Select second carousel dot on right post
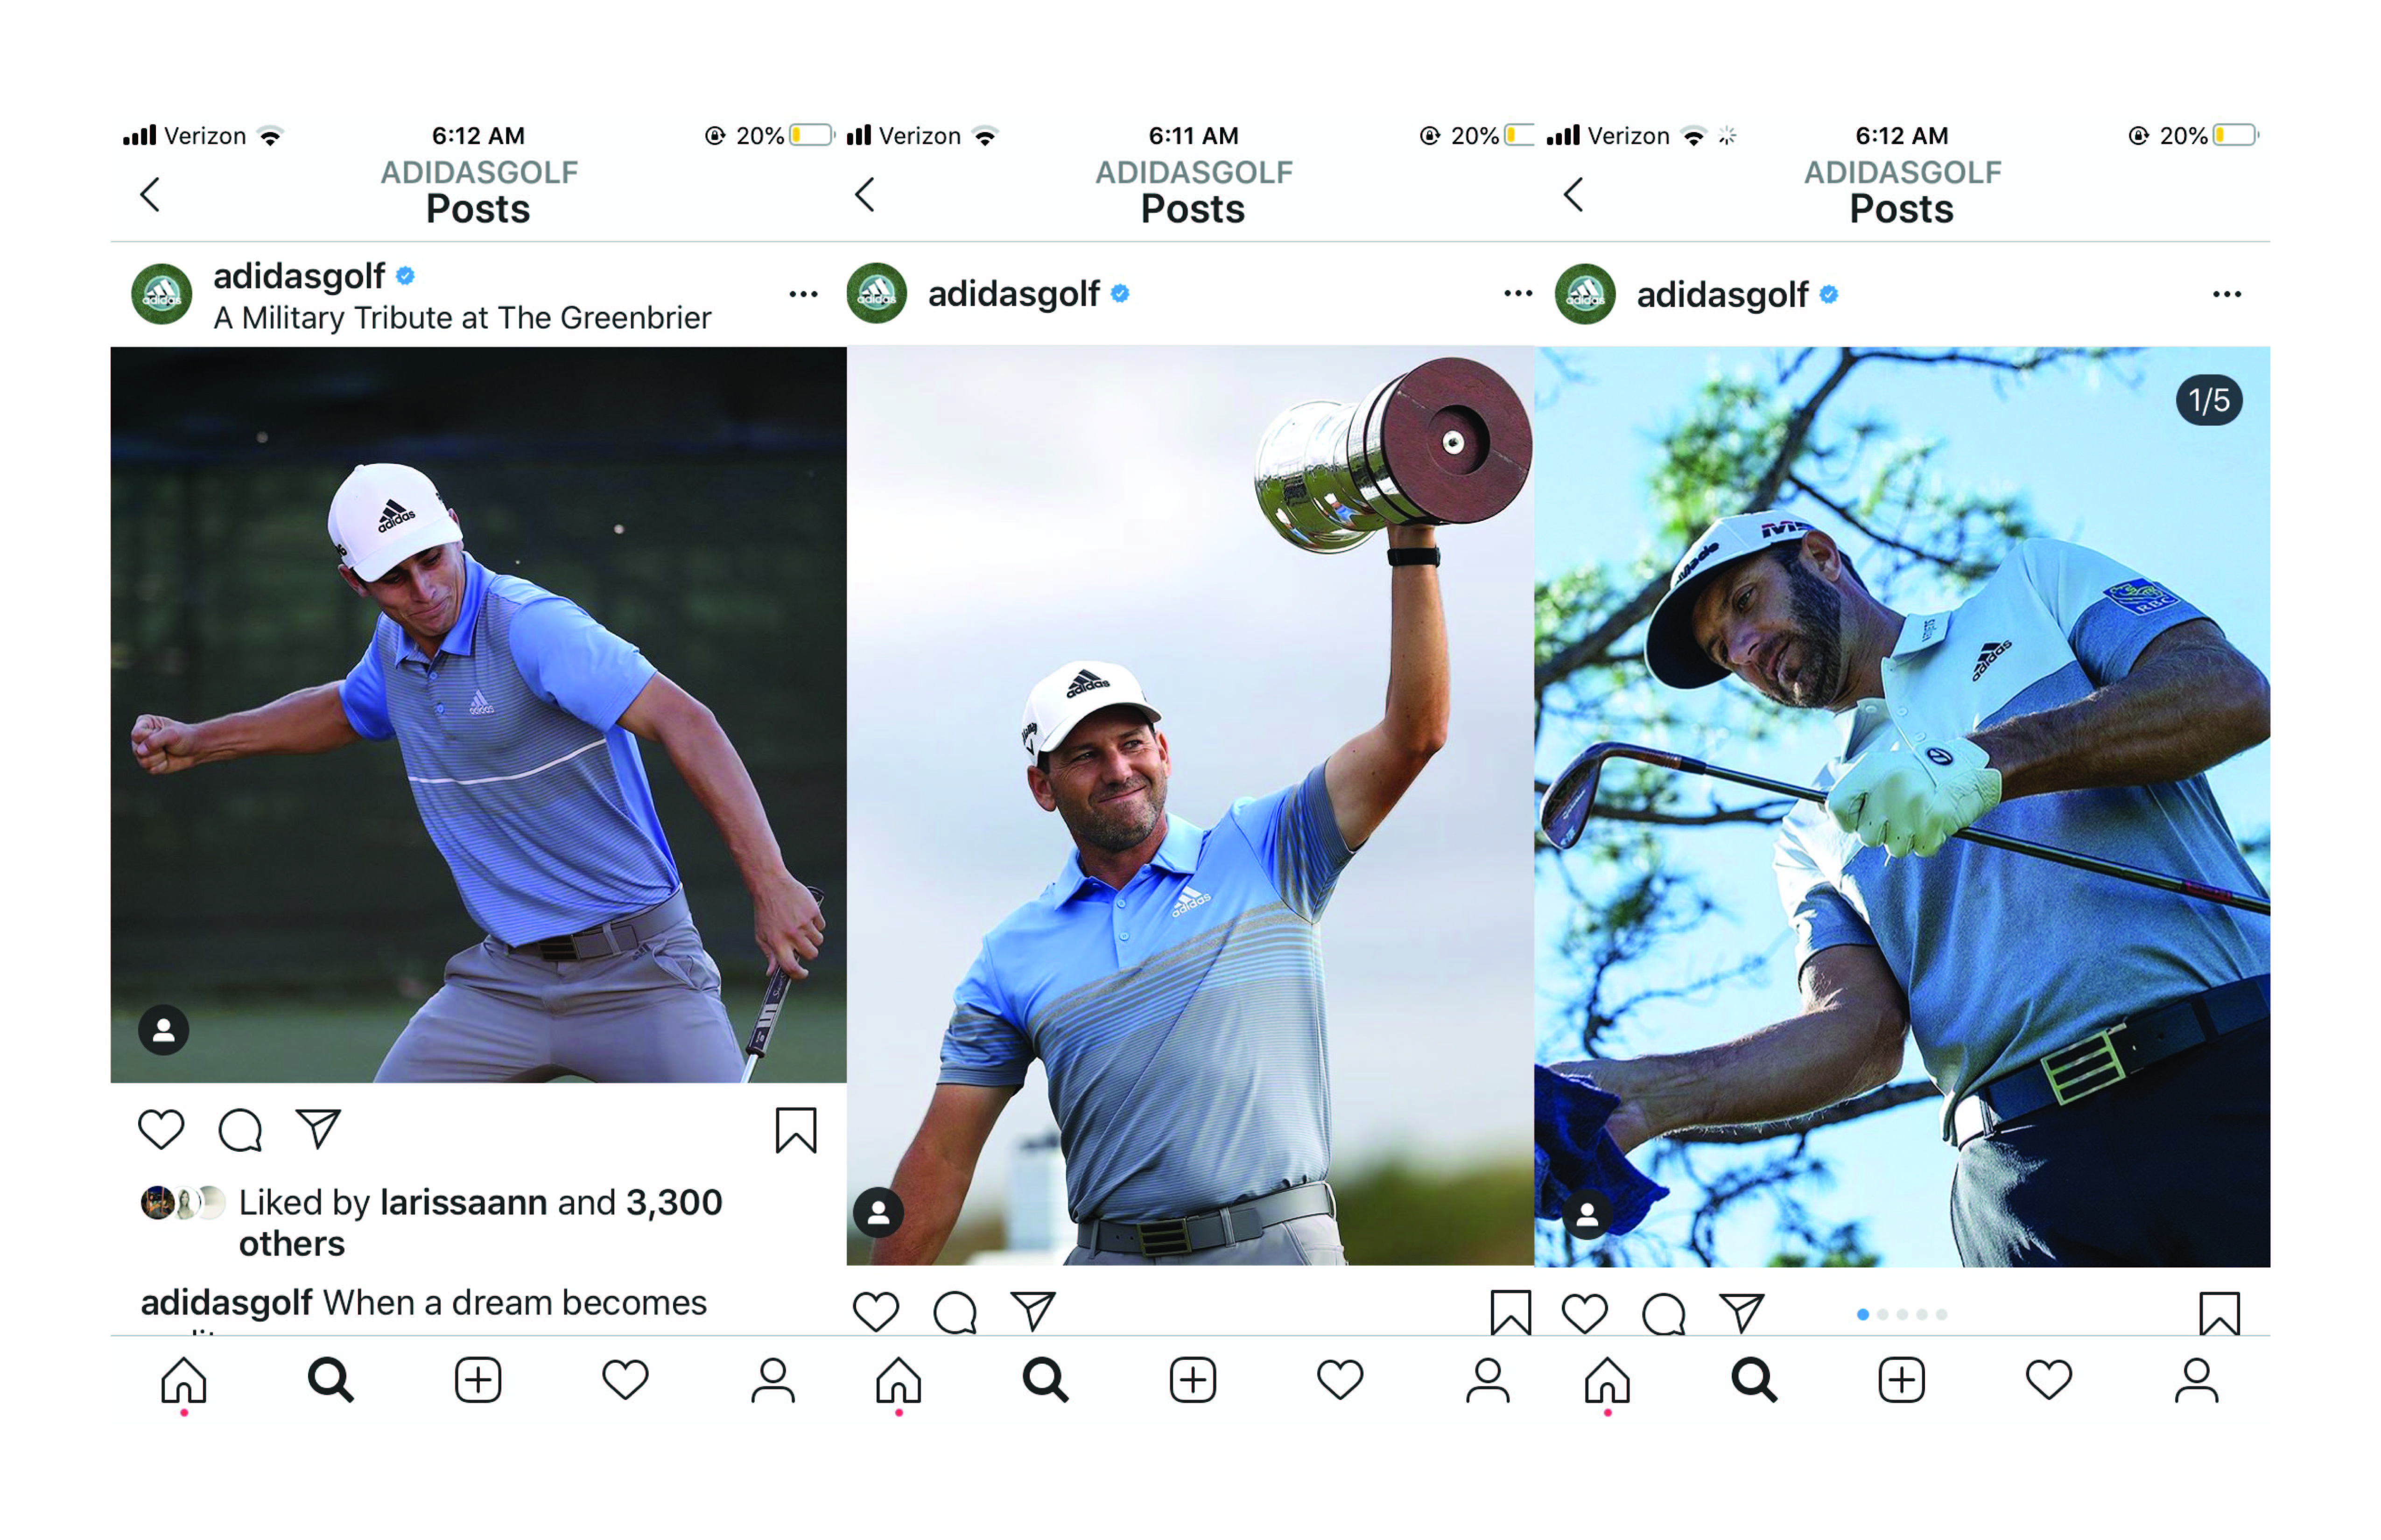Screen dimensions: 2381x1540 [x=1882, y=1314]
